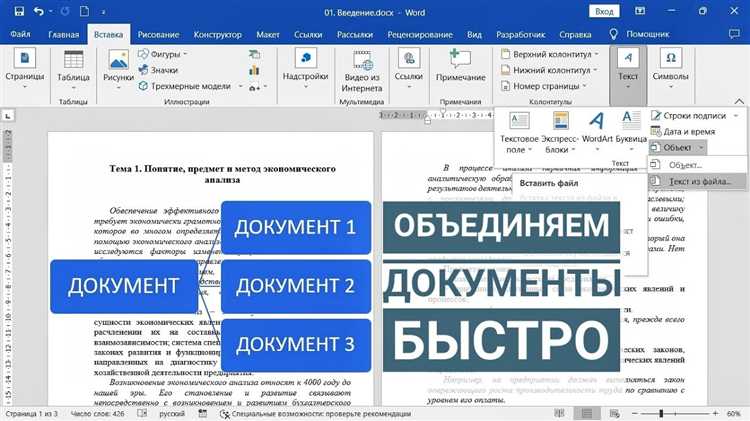Insert a chart with the bar chart icon
750x421 pixels.
click(x=254, y=71)
